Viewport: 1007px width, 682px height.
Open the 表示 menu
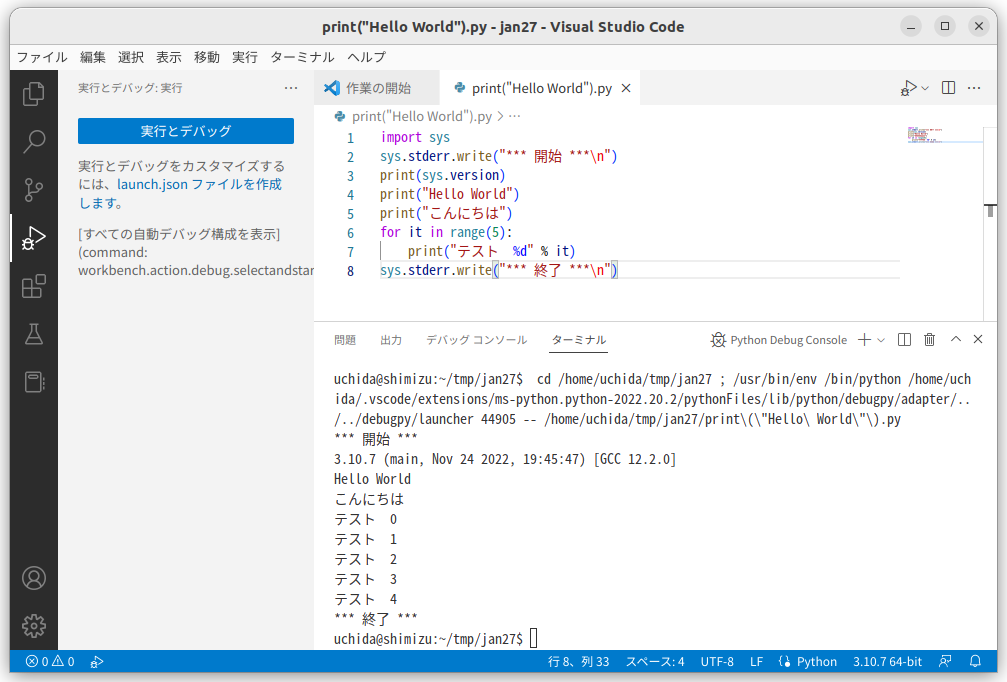[168, 57]
